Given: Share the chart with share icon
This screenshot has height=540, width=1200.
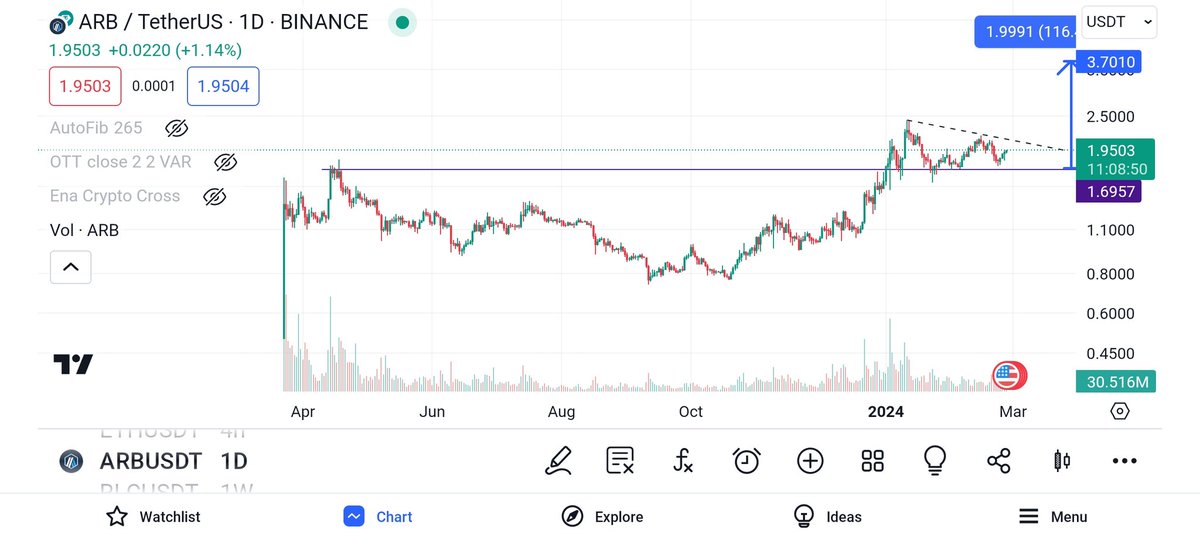Looking at the screenshot, I should (998, 460).
